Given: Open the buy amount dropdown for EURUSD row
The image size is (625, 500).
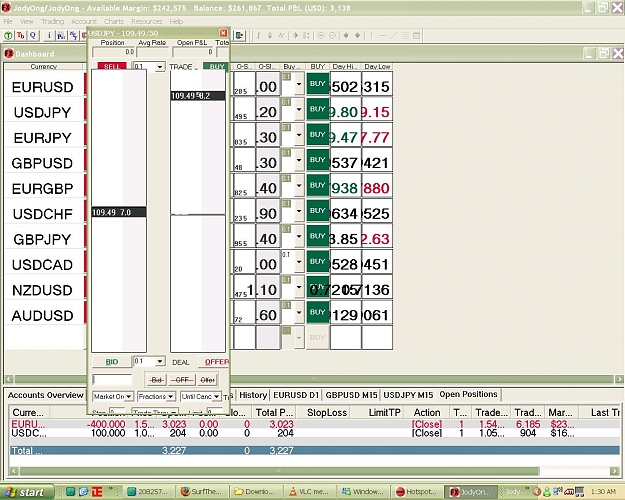Looking at the screenshot, I should click(299, 85).
